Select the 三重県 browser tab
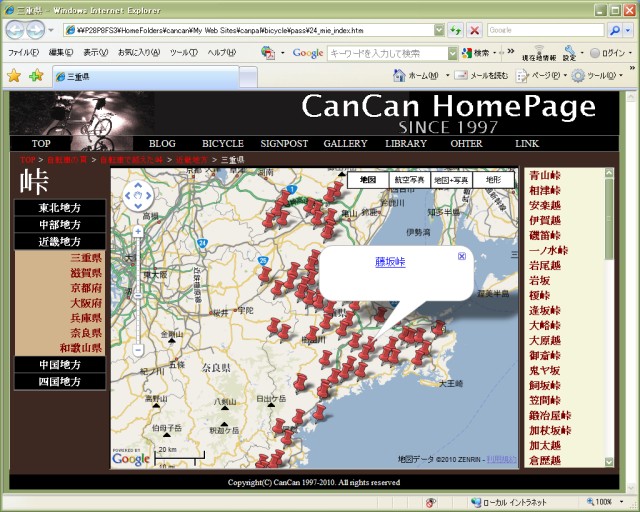This screenshot has width=640, height=512. coord(146,76)
